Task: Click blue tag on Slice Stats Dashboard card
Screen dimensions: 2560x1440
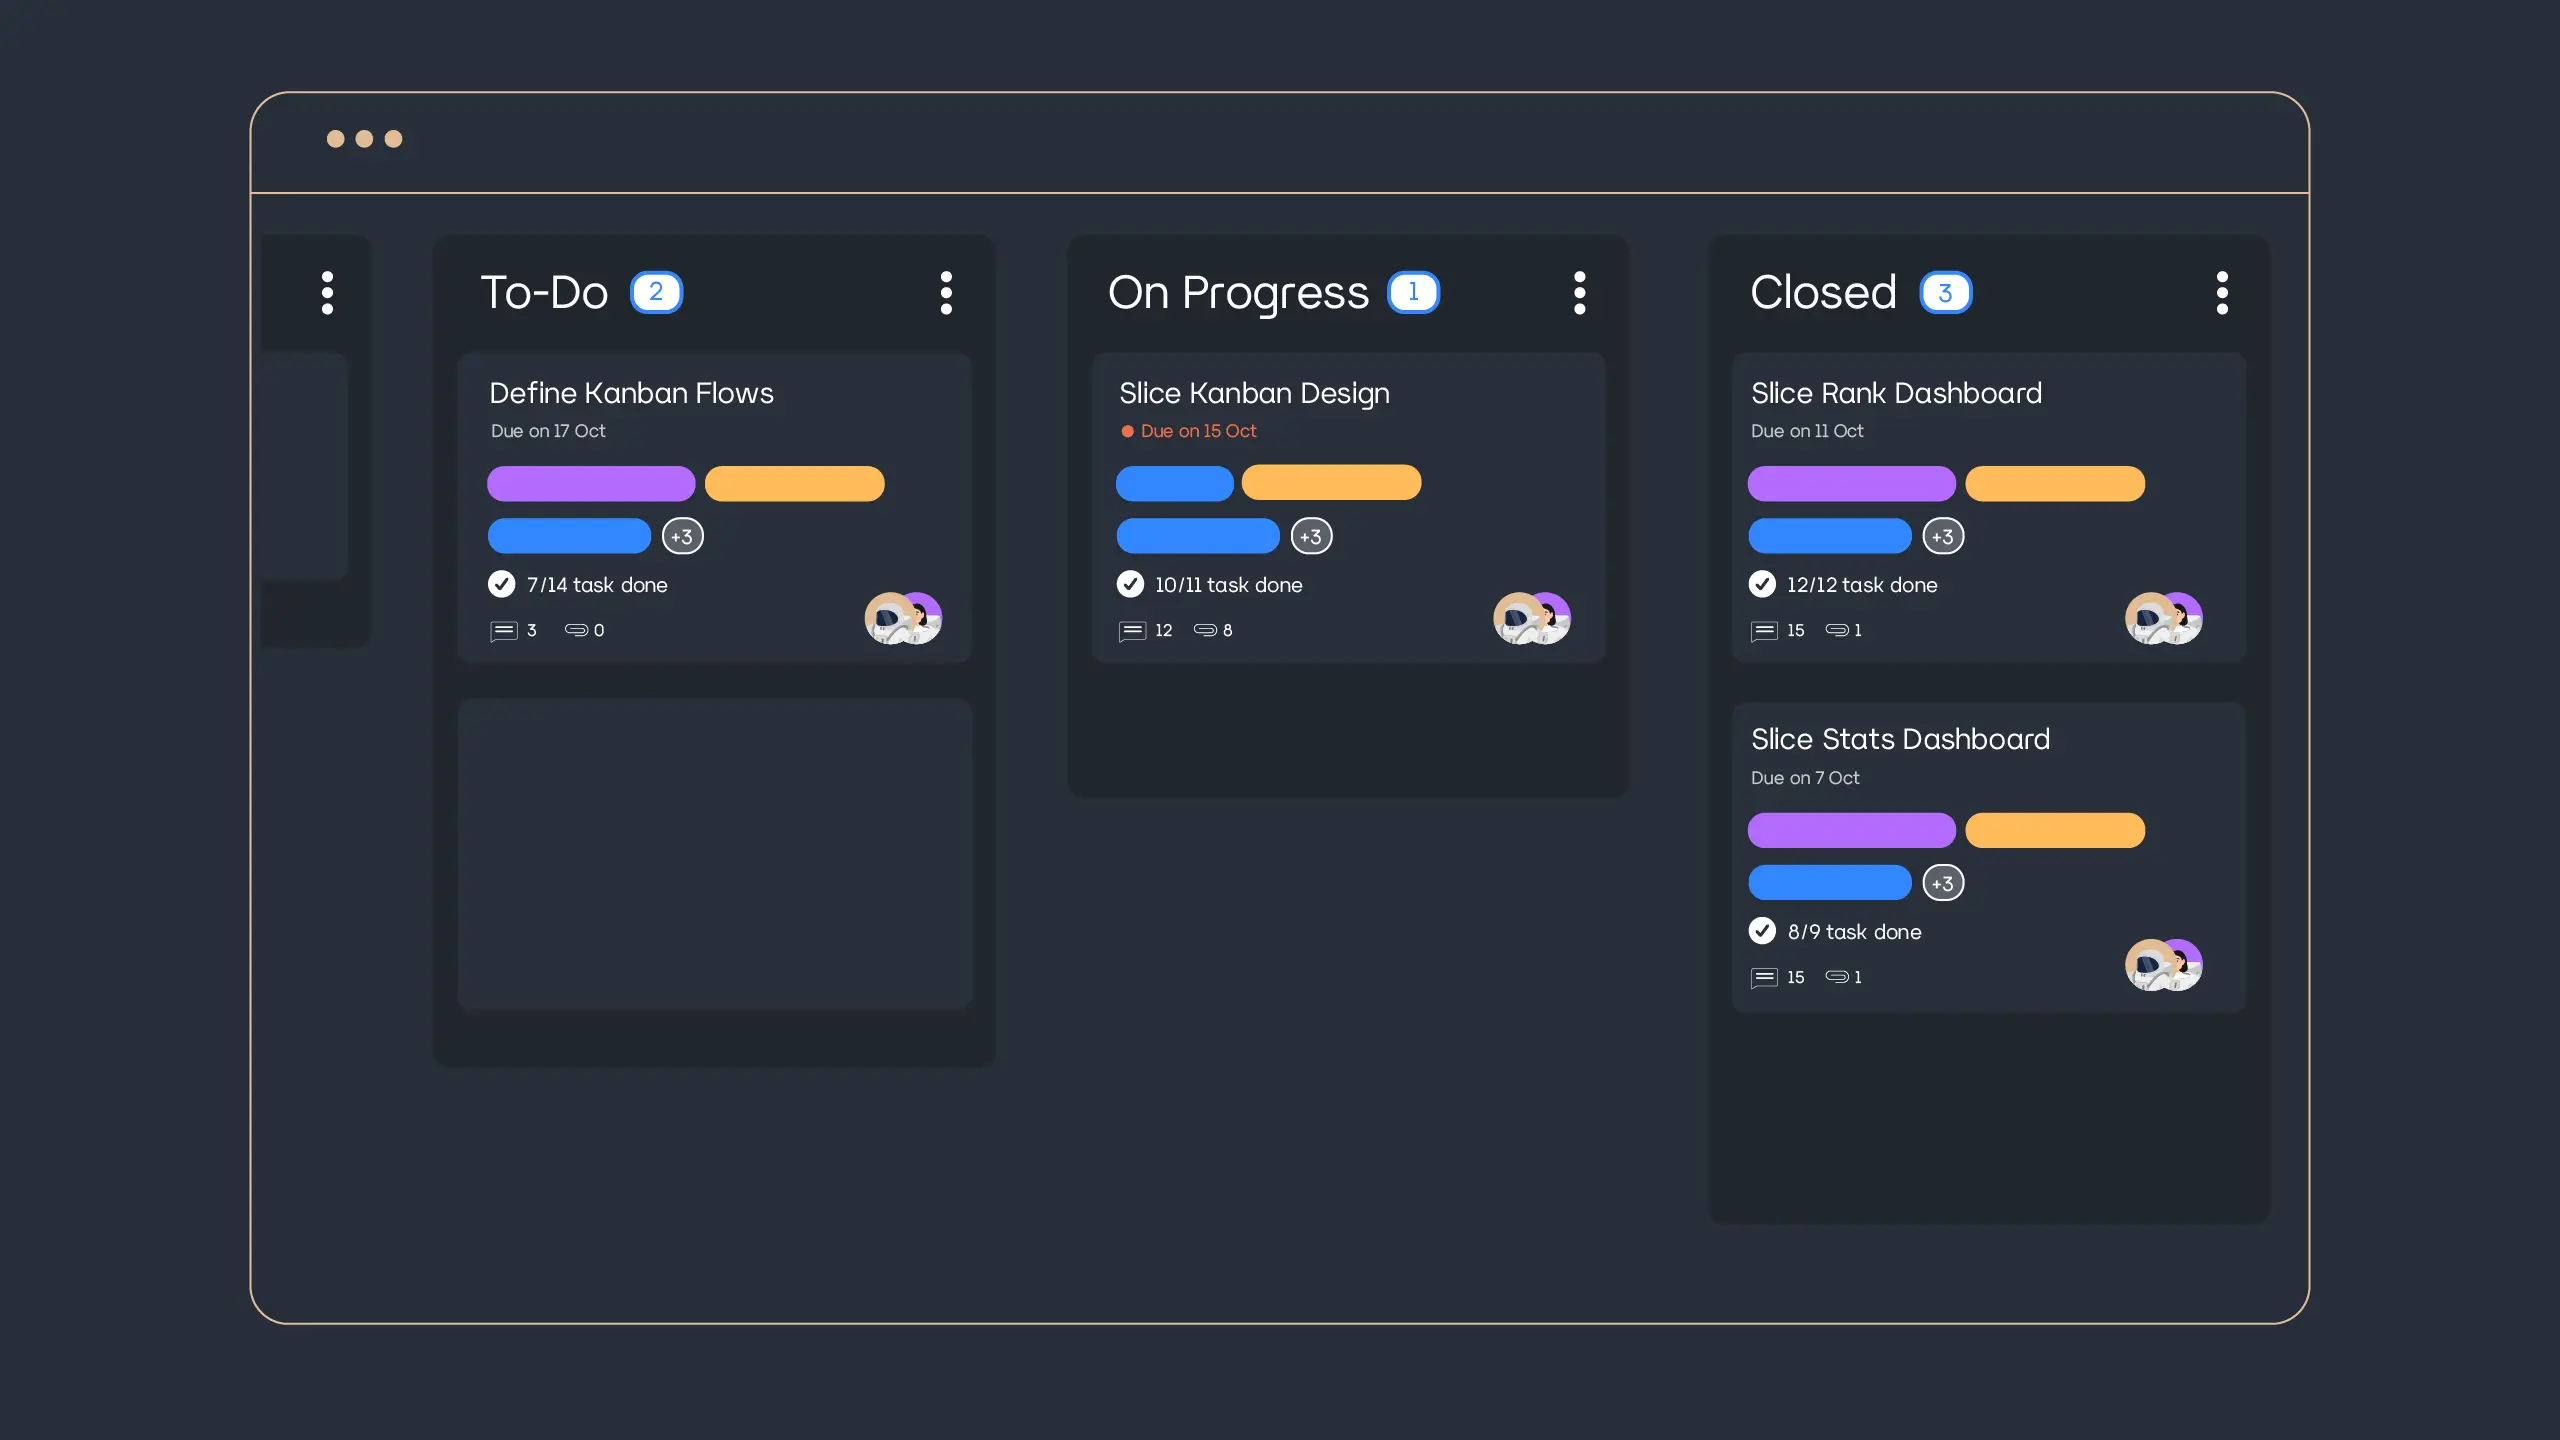Action: click(1830, 883)
